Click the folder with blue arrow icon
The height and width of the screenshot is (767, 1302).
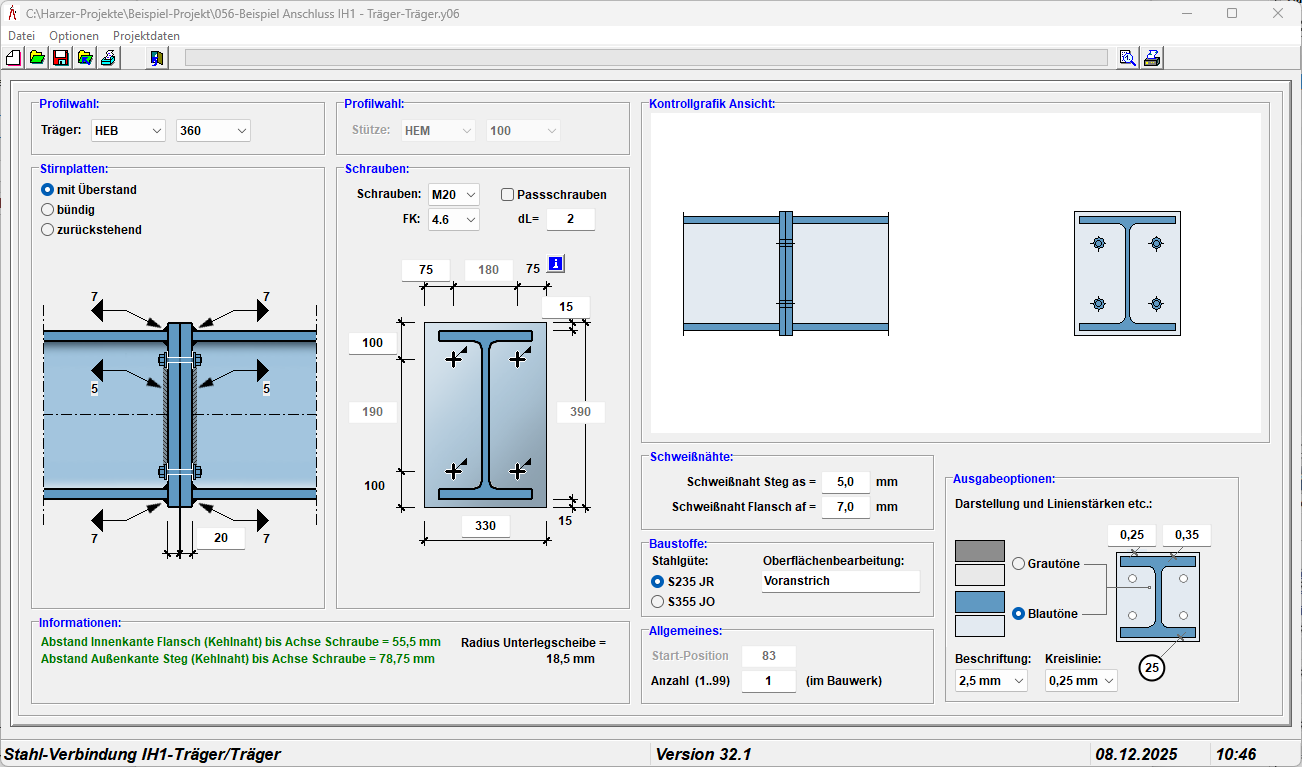point(85,58)
